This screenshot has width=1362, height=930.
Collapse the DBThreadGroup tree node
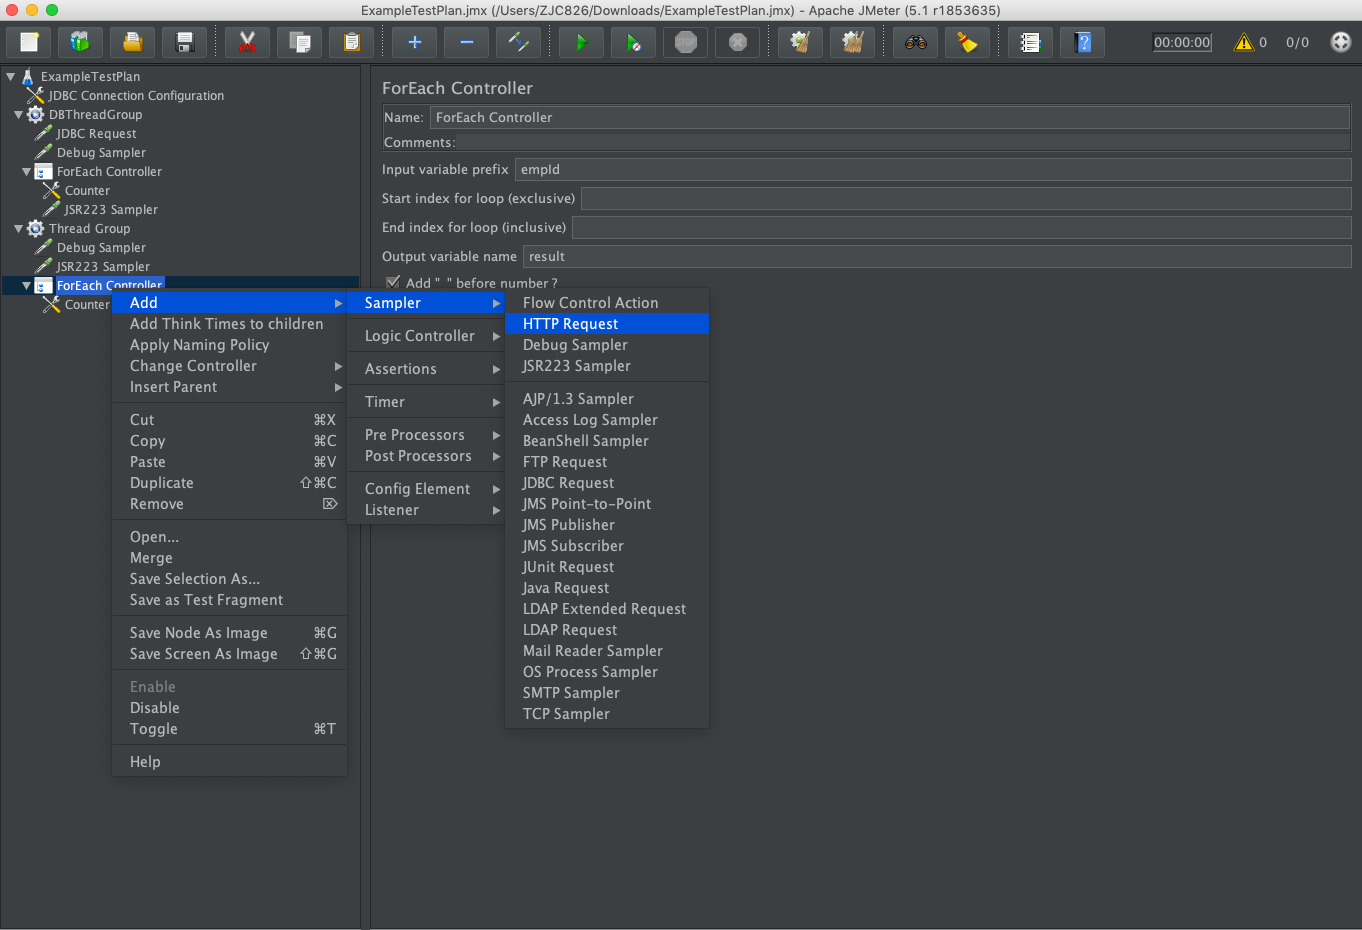pos(18,115)
